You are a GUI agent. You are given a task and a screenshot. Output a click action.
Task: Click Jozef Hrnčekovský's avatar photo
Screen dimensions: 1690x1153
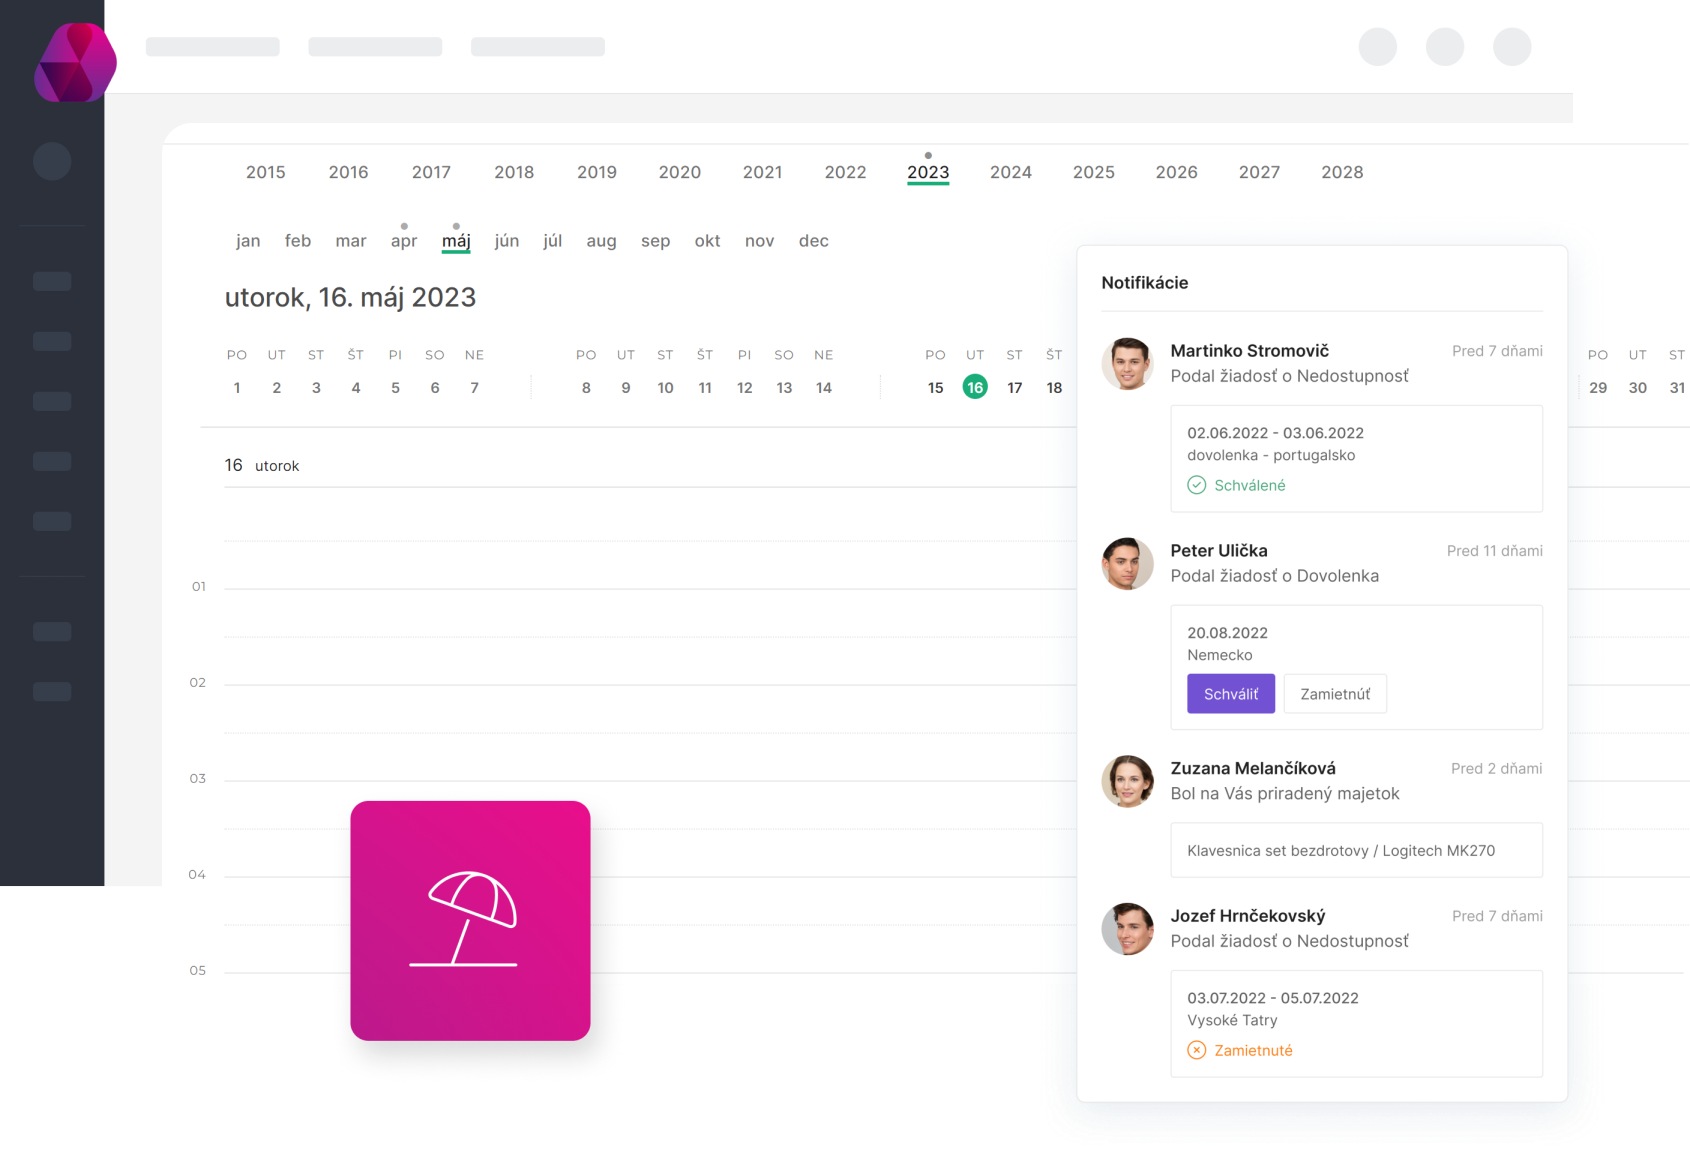click(x=1127, y=928)
